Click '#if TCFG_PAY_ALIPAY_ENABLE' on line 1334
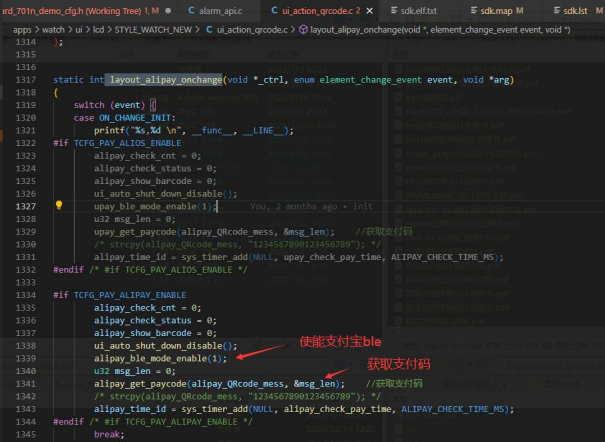This screenshot has height=442, width=605. tap(120, 295)
